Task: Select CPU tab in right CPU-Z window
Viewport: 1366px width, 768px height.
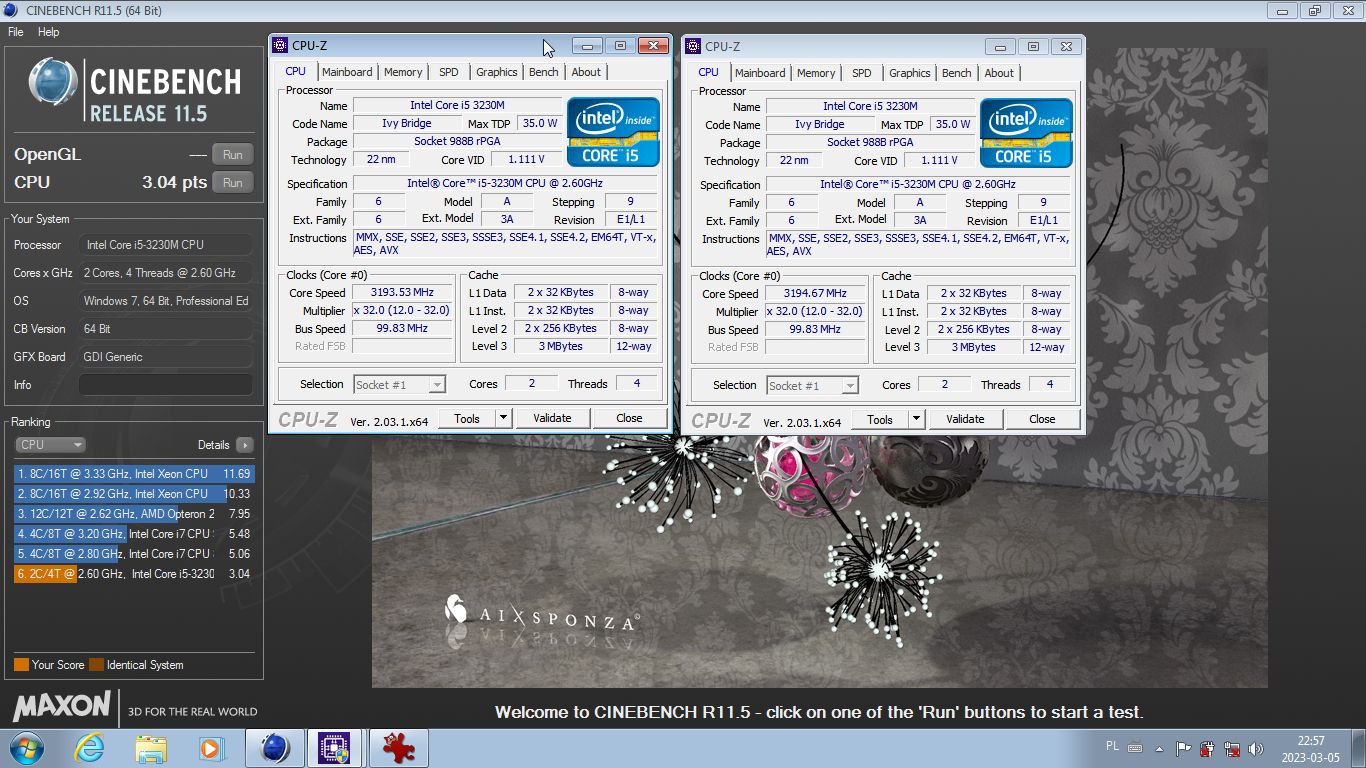Action: point(708,72)
